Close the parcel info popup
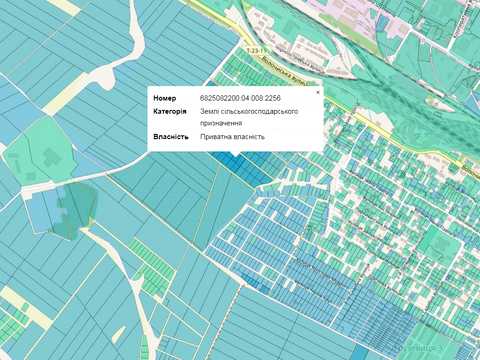The width and height of the screenshot is (480, 360). click(318, 92)
